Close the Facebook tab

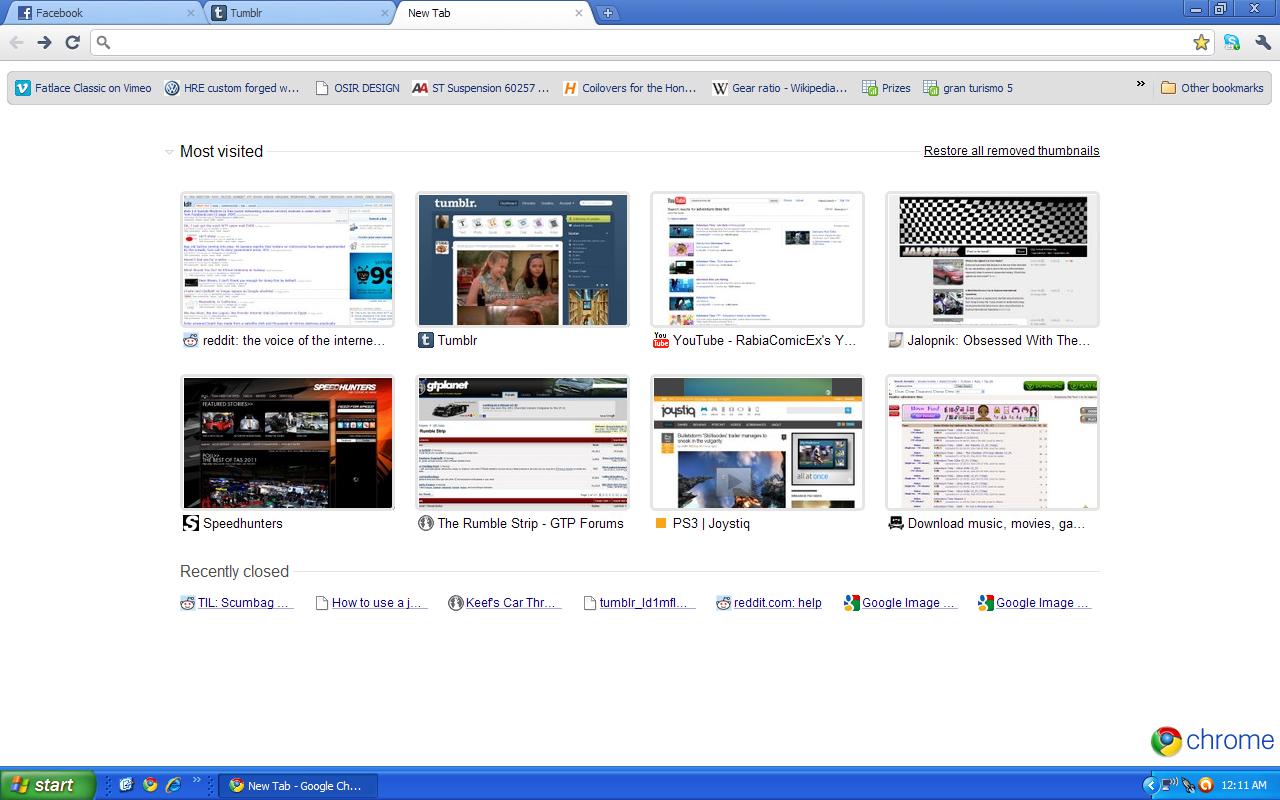(x=191, y=13)
